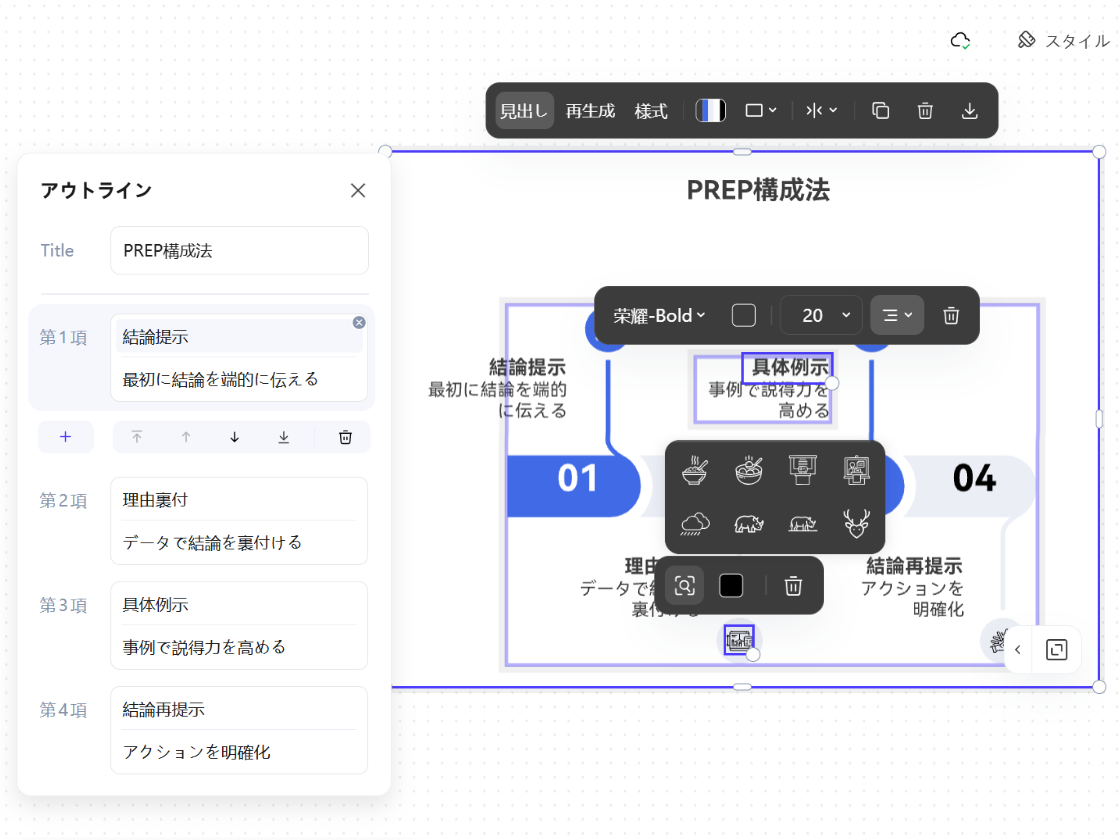This screenshot has height=840, width=1120.
Task: Click the black icon color swatch
Action: tap(731, 586)
